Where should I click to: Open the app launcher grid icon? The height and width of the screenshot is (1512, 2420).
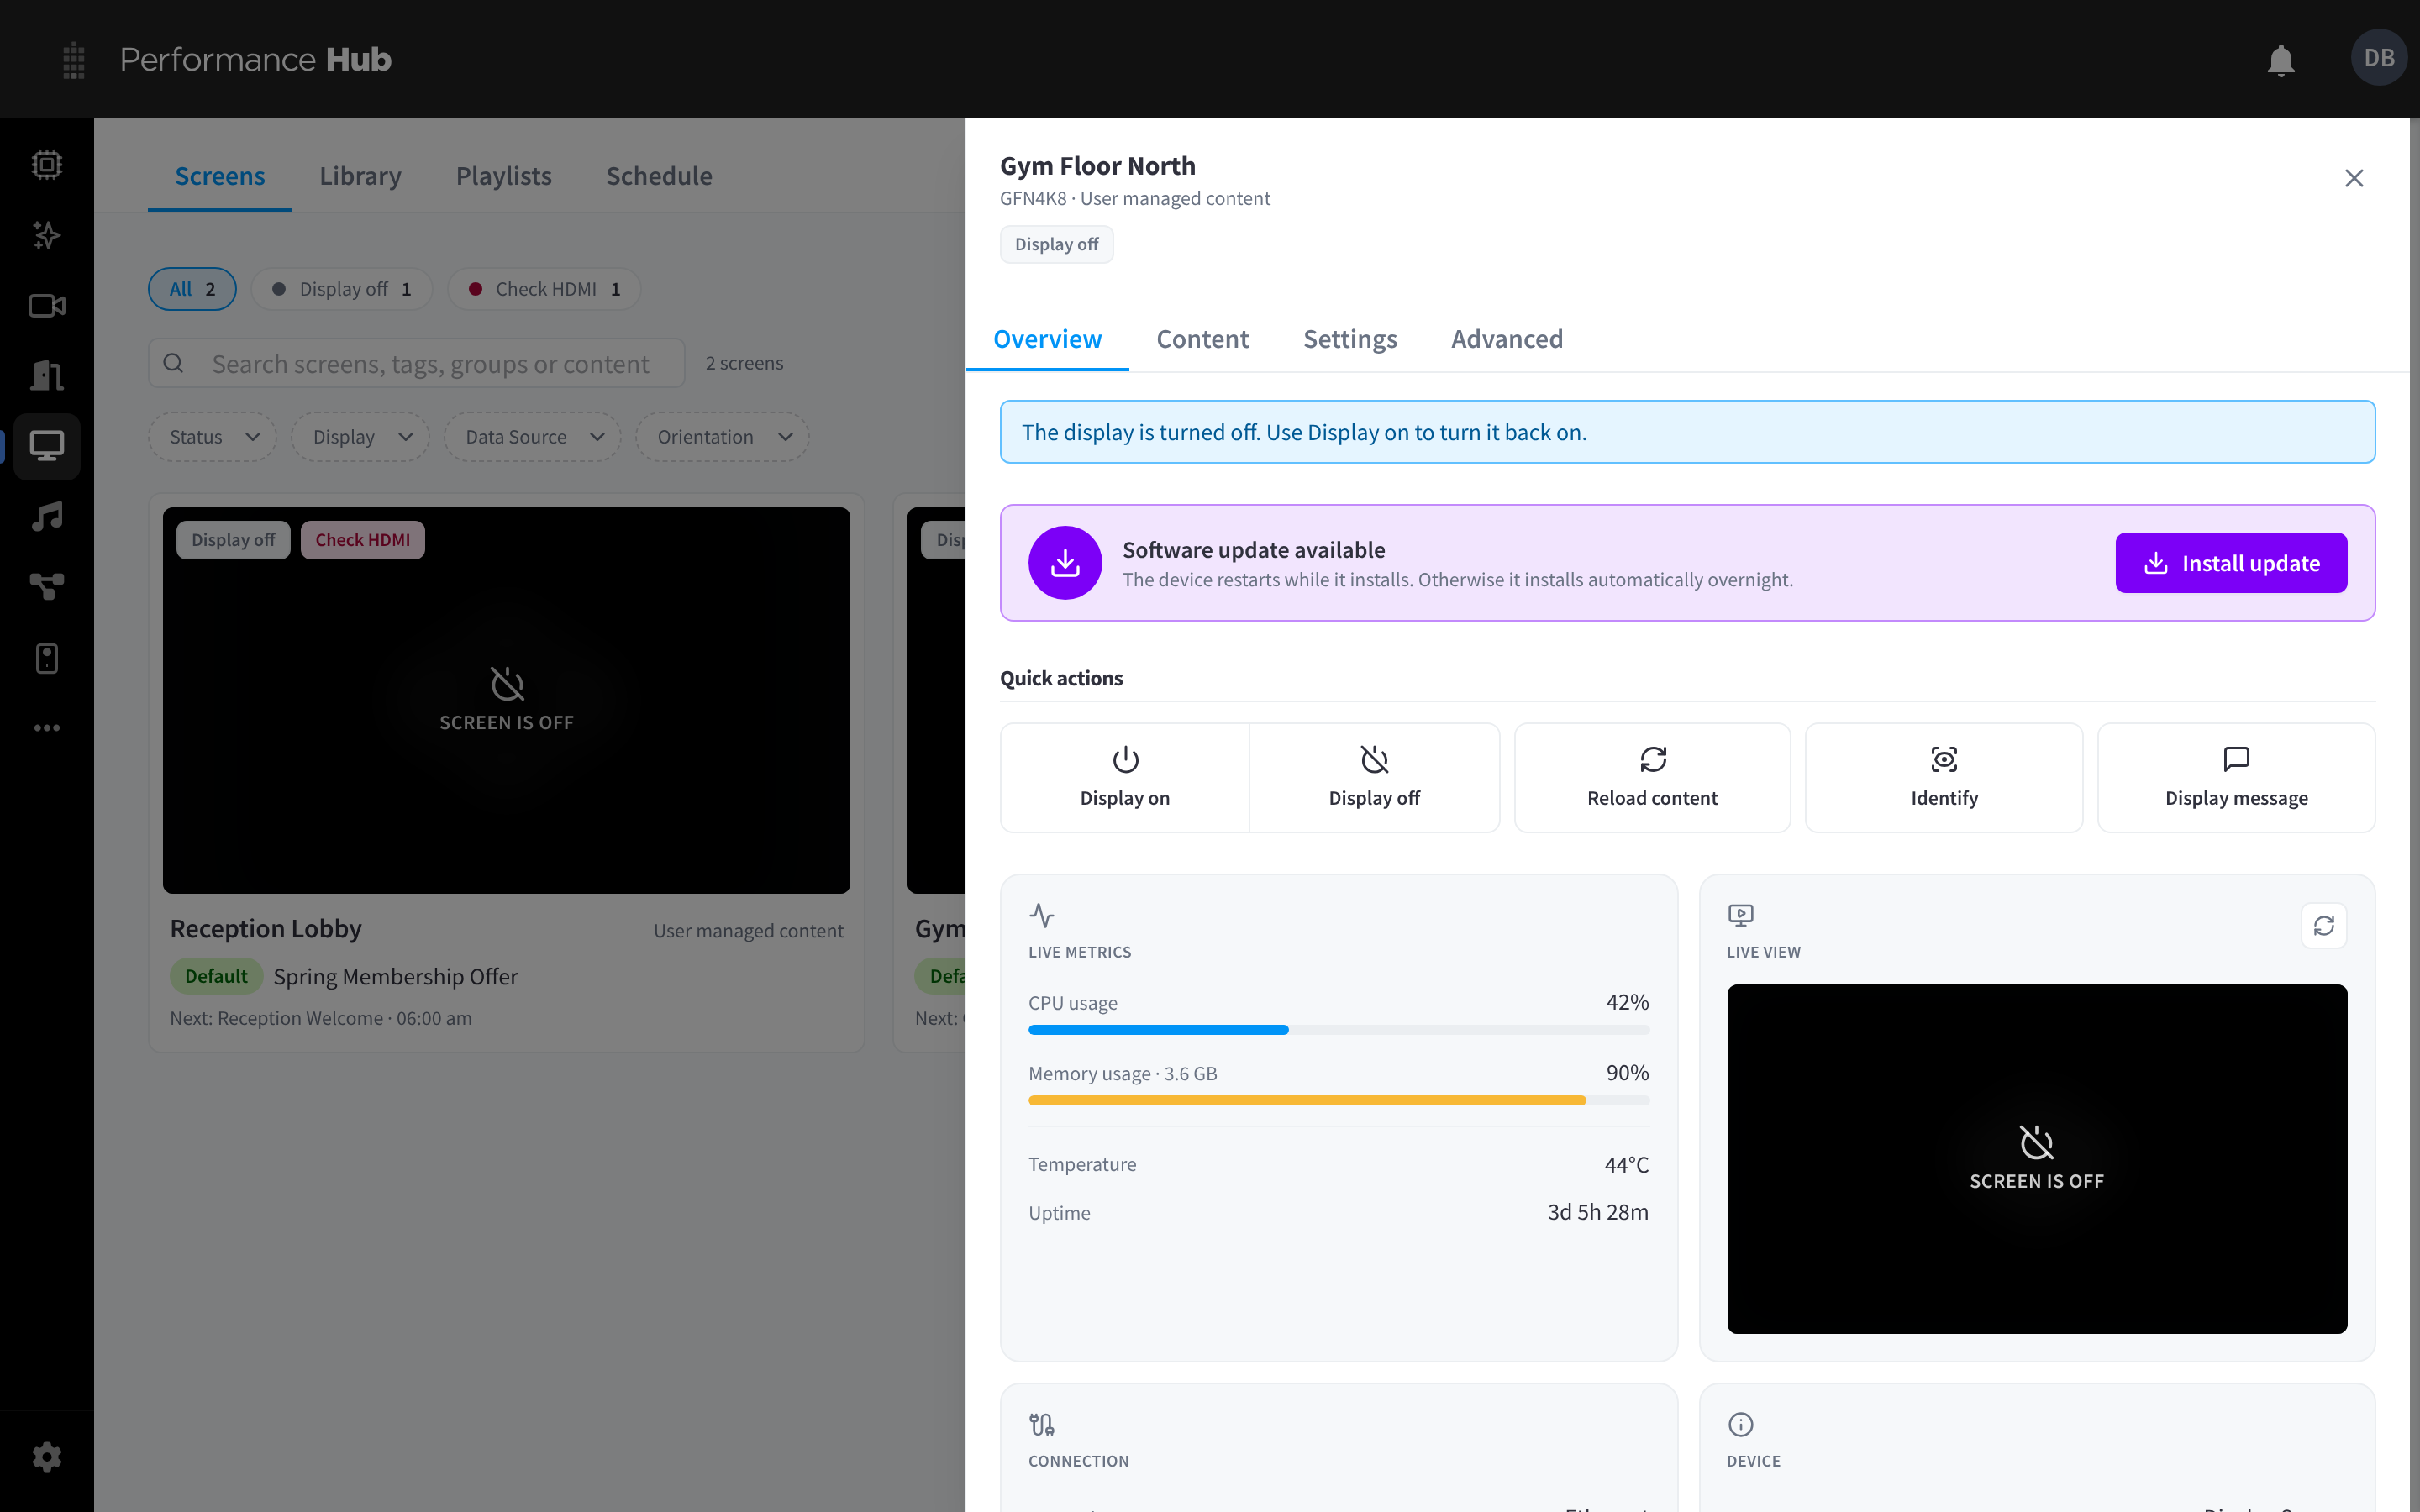coord(74,60)
